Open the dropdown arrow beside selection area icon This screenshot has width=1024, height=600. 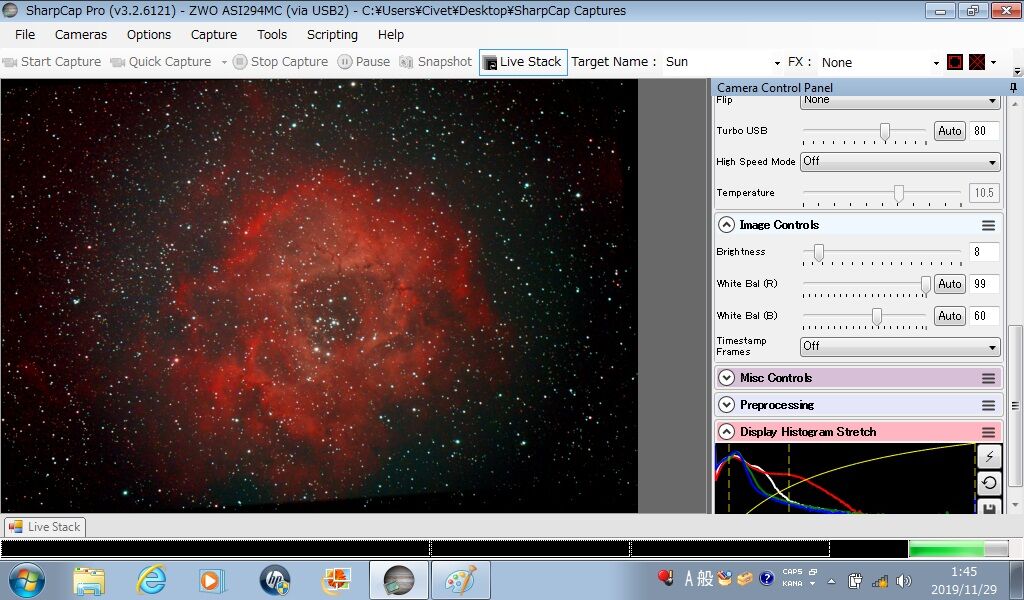coord(993,63)
